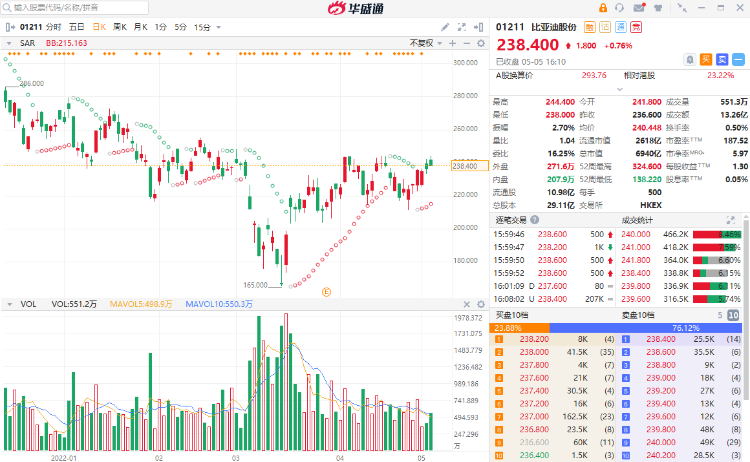This screenshot has width=750, height=462.
Task: Switch to the 1分 one-minute chart
Action: click(x=160, y=27)
